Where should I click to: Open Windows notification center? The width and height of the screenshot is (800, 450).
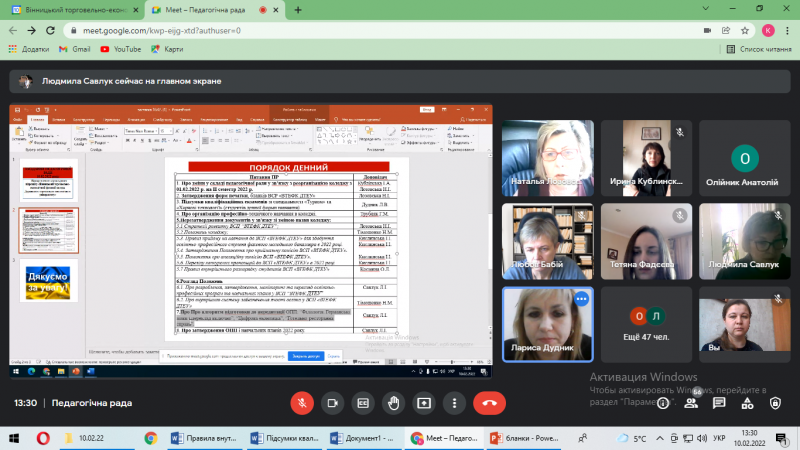[x=781, y=438]
